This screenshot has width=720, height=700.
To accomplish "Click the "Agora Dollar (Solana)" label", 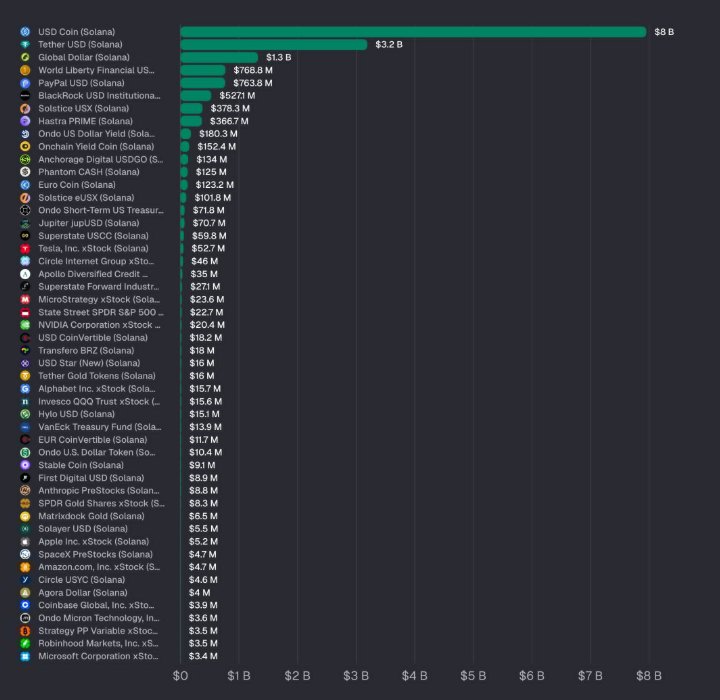I will tap(83, 593).
